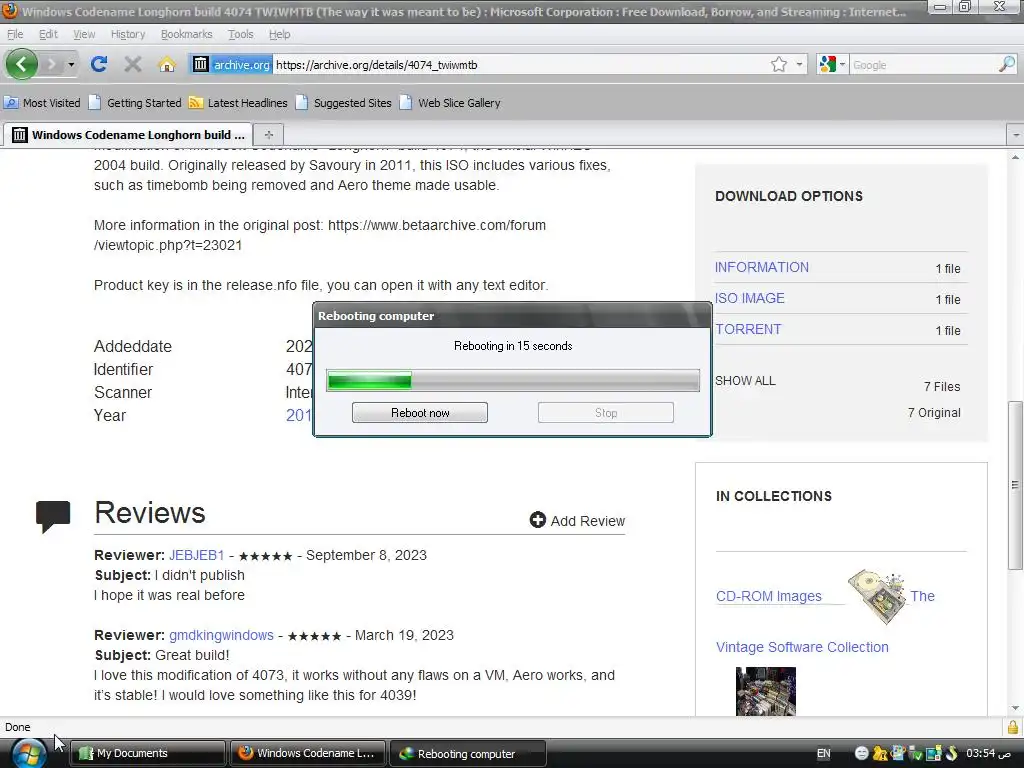Screen dimensions: 1024x768
Task: Open the Tools menu
Action: point(240,34)
